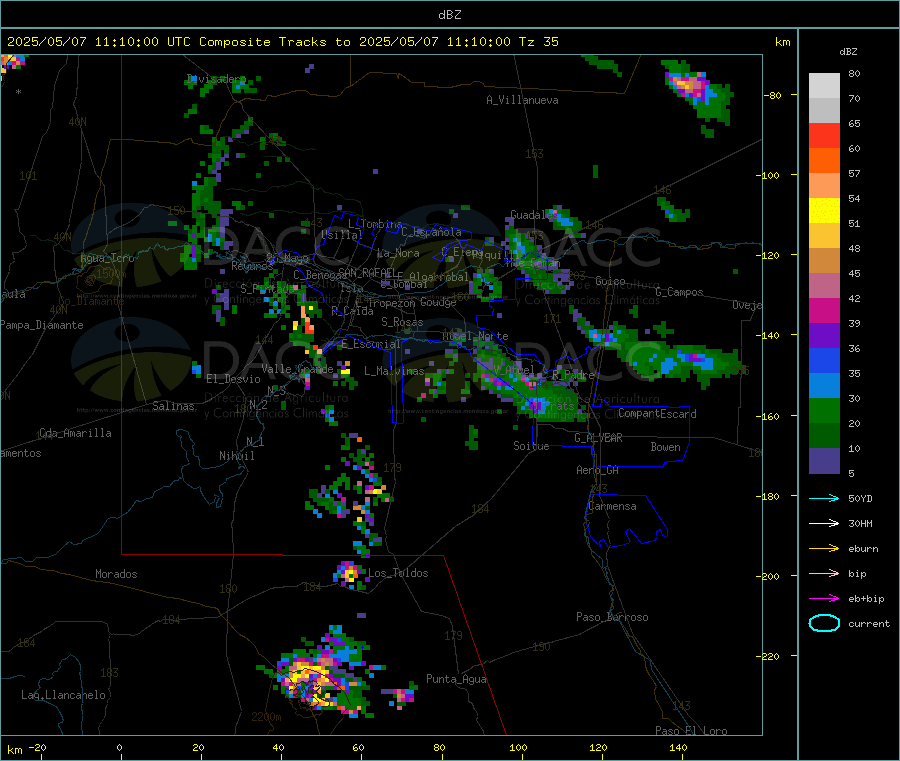
Task: Click the Morados map label
Action: (x=116, y=574)
